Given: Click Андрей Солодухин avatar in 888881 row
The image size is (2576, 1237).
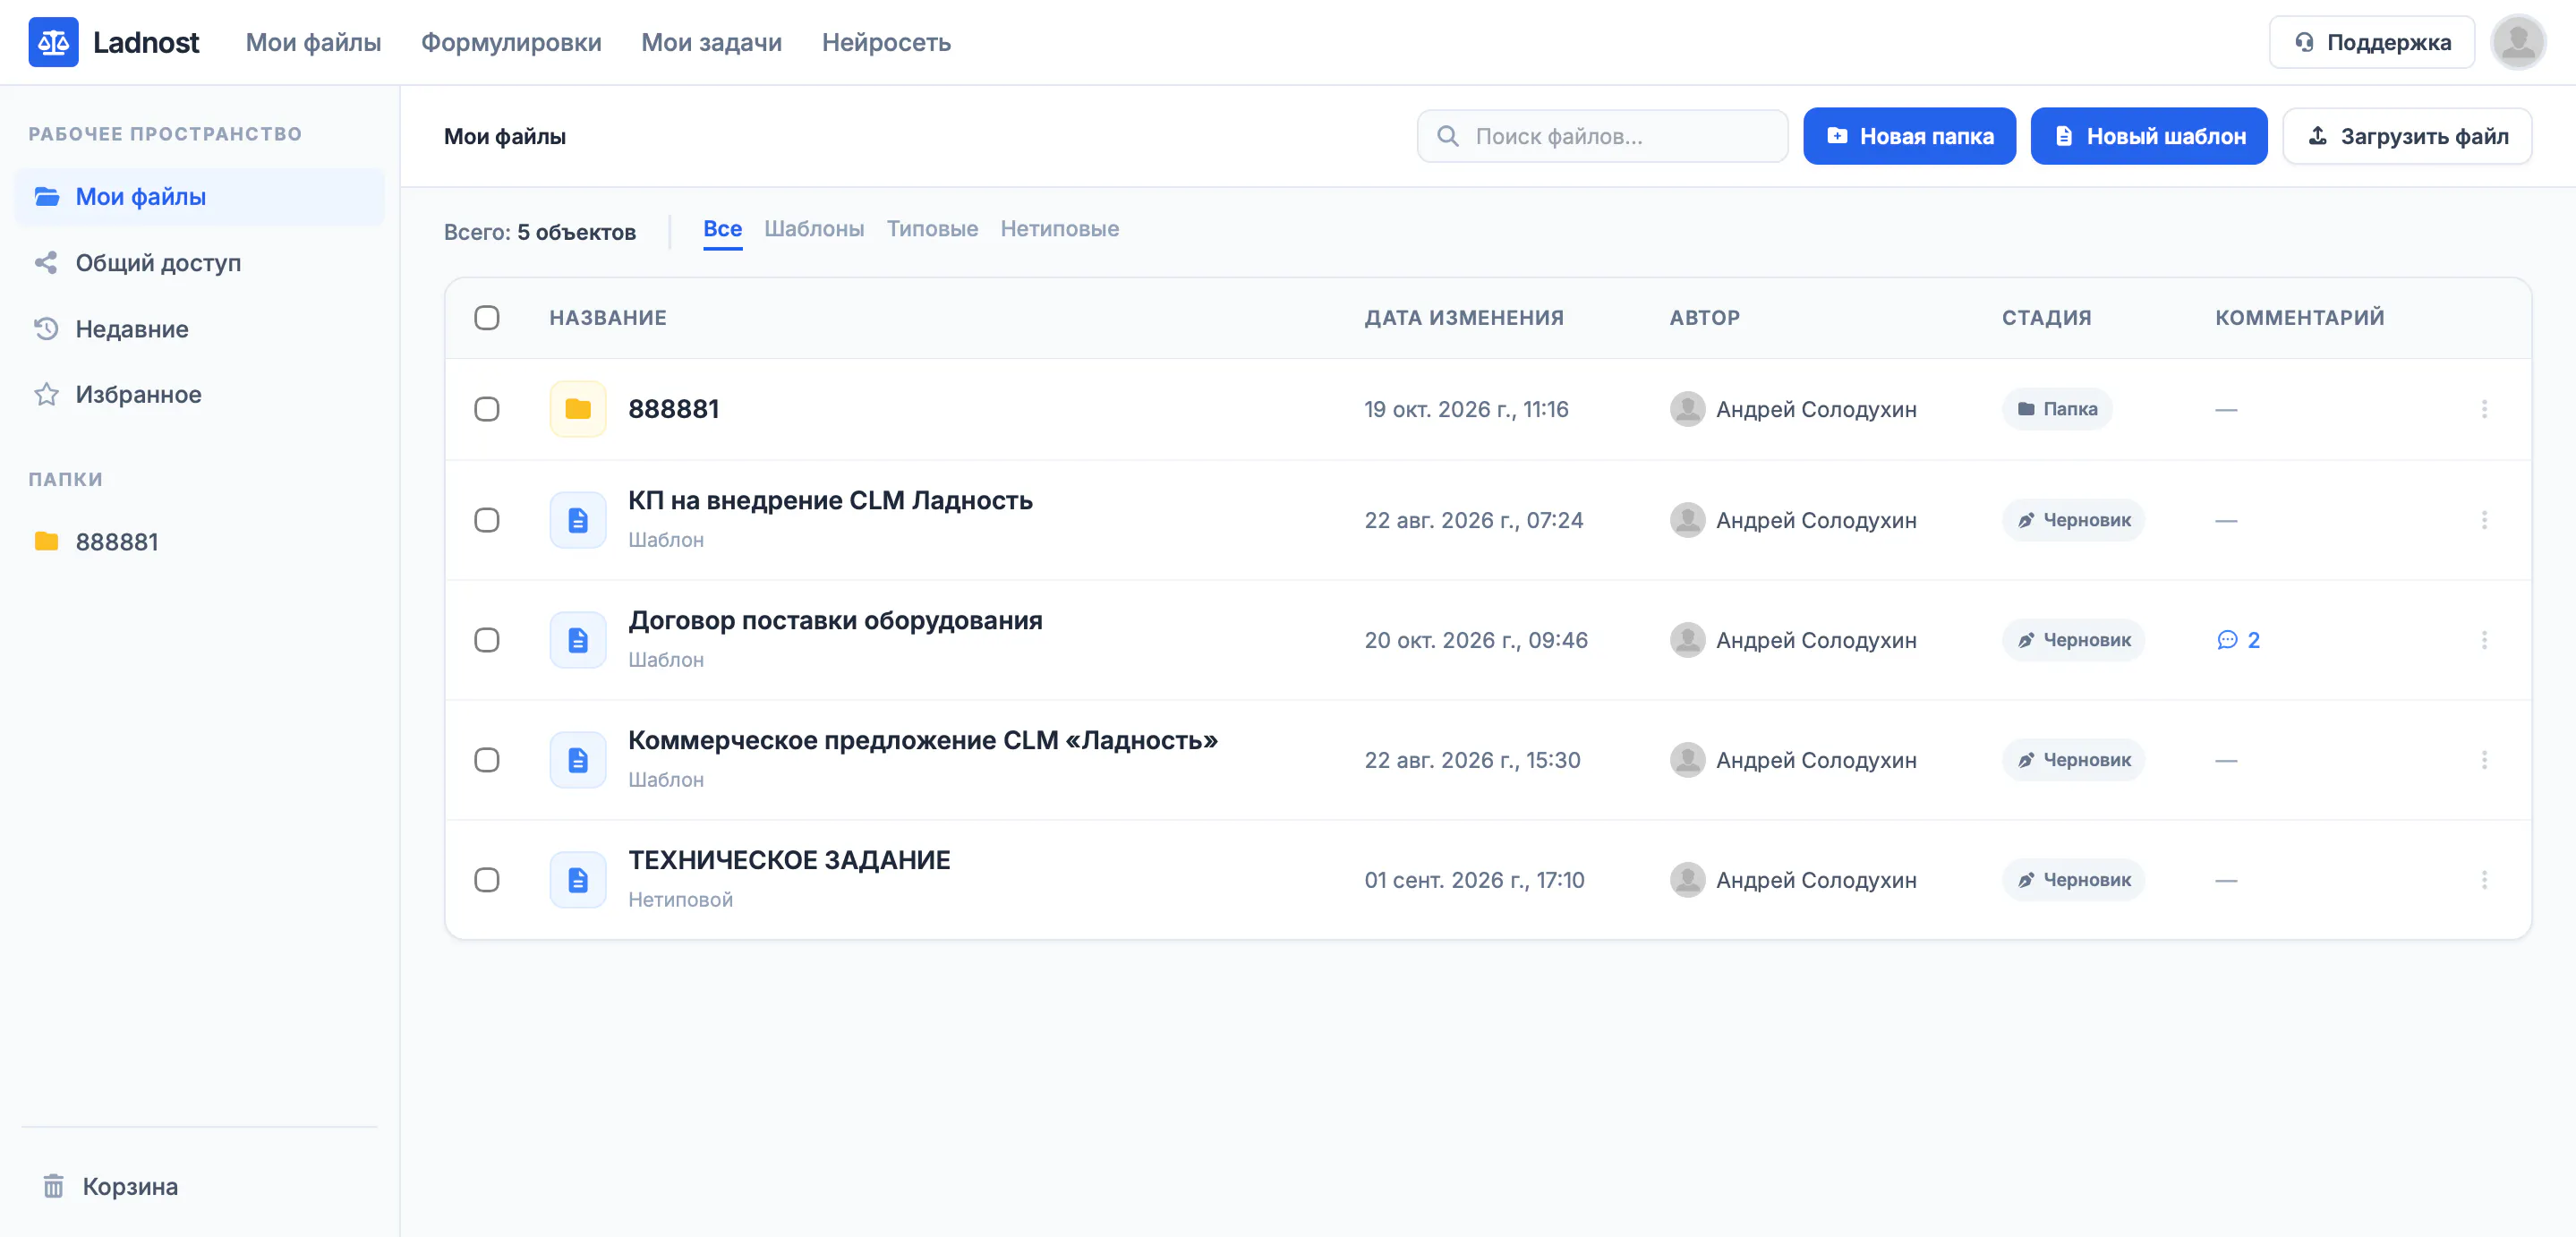Looking at the screenshot, I should pyautogui.click(x=1687, y=409).
